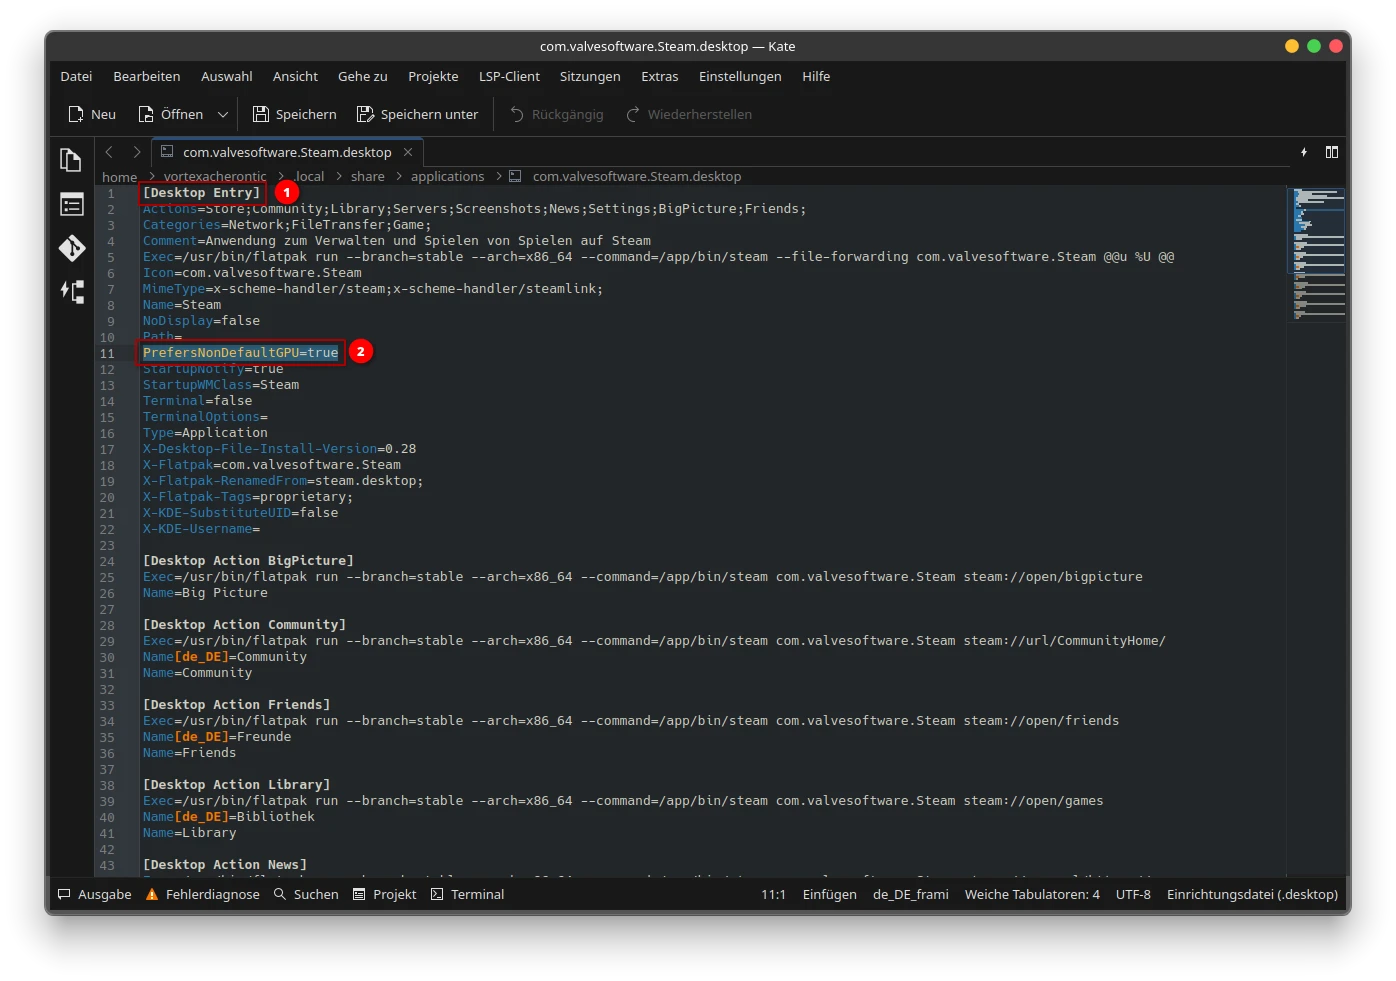Open the Projekte menu

coord(433,76)
